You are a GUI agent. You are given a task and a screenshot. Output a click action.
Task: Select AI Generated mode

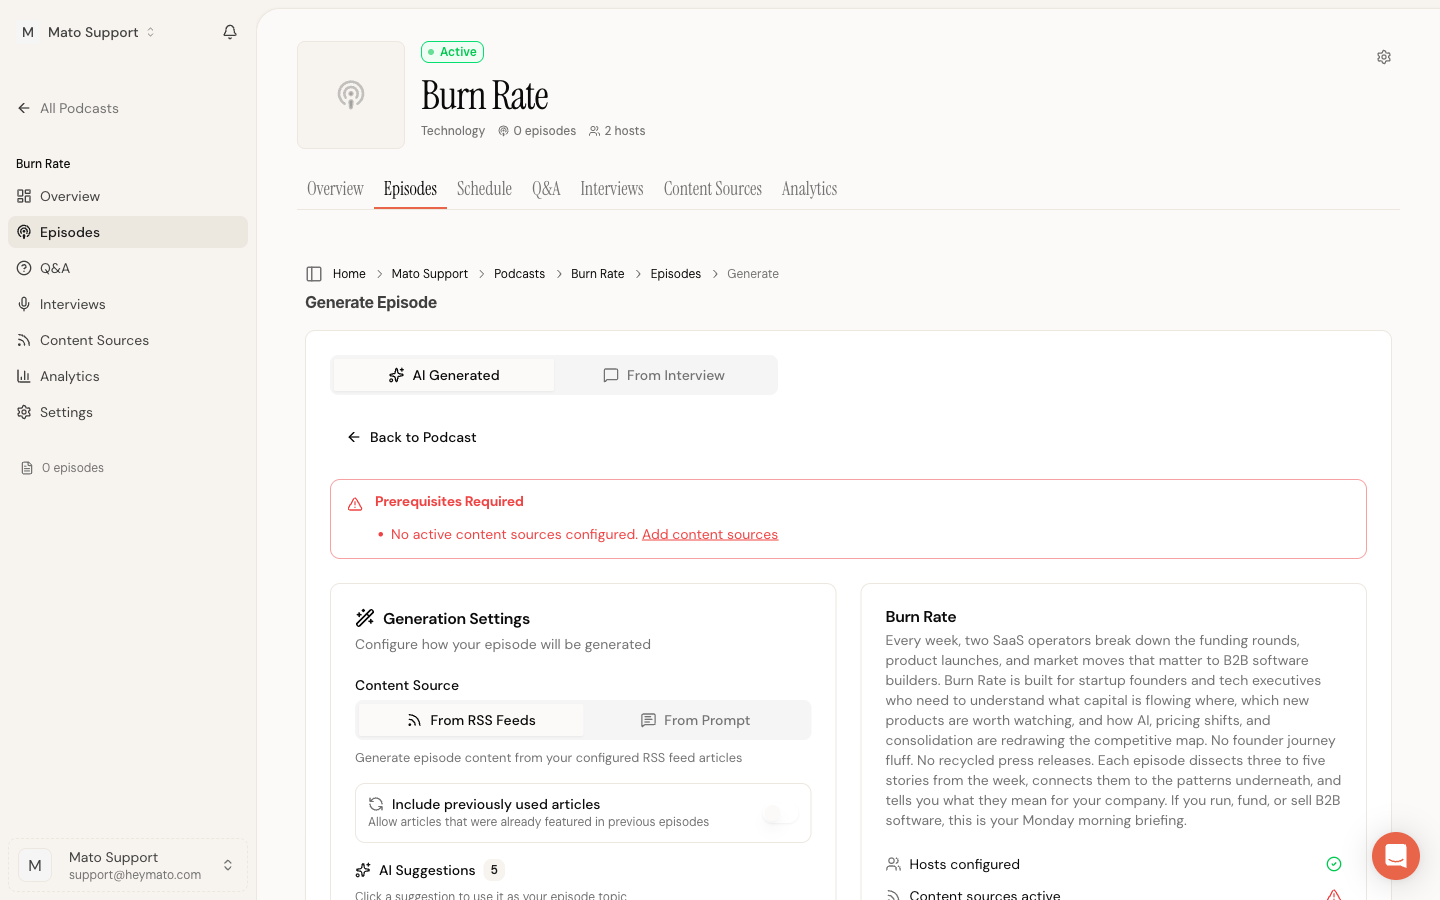[x=444, y=375]
